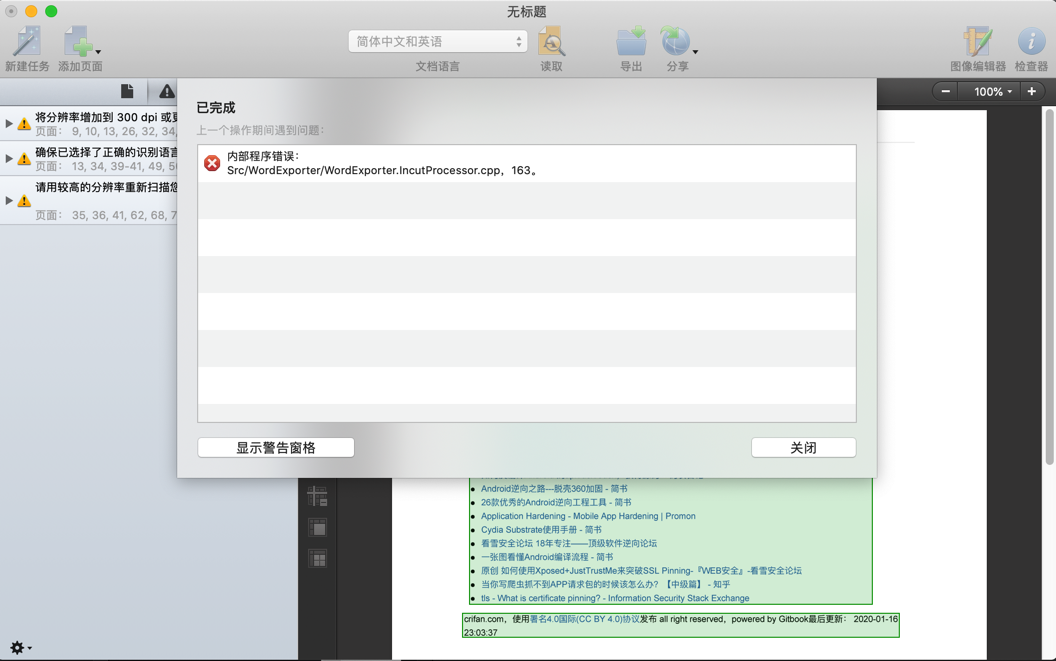Click the picture area tool icon
Screen dimensions: 1056x661
317,528
